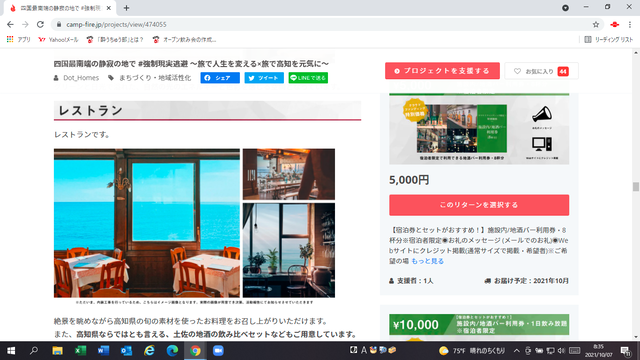Viewport: 640px width, 360px height.
Task: Select the camp-fire project browser tab
Action: point(60,8)
